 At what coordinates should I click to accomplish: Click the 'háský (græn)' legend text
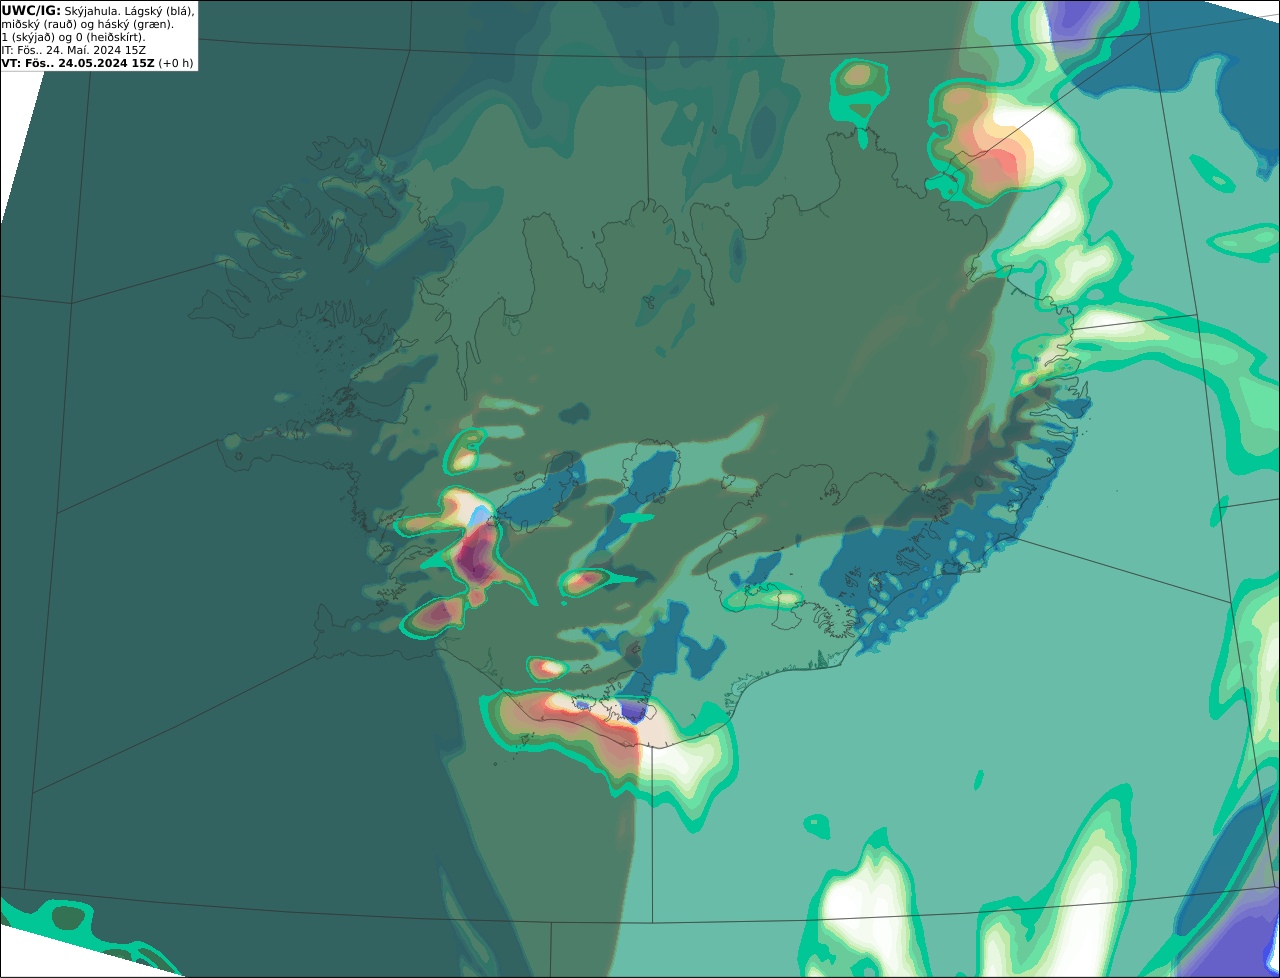[133, 24]
